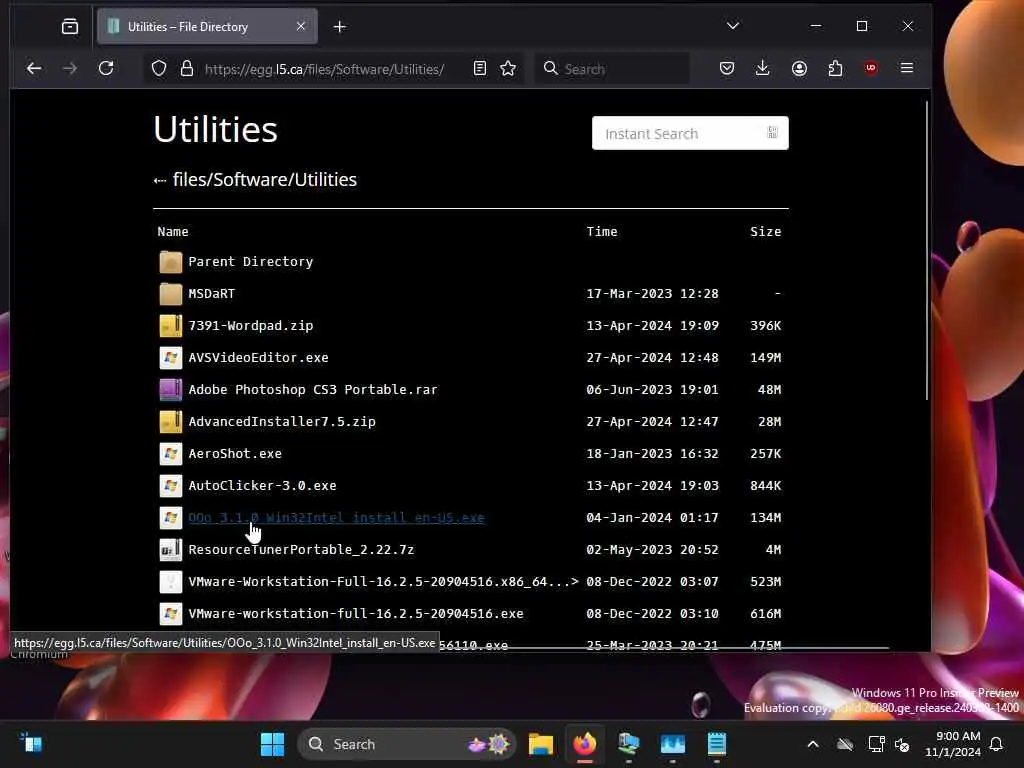Click the Time column header
This screenshot has width=1024, height=768.
(601, 232)
